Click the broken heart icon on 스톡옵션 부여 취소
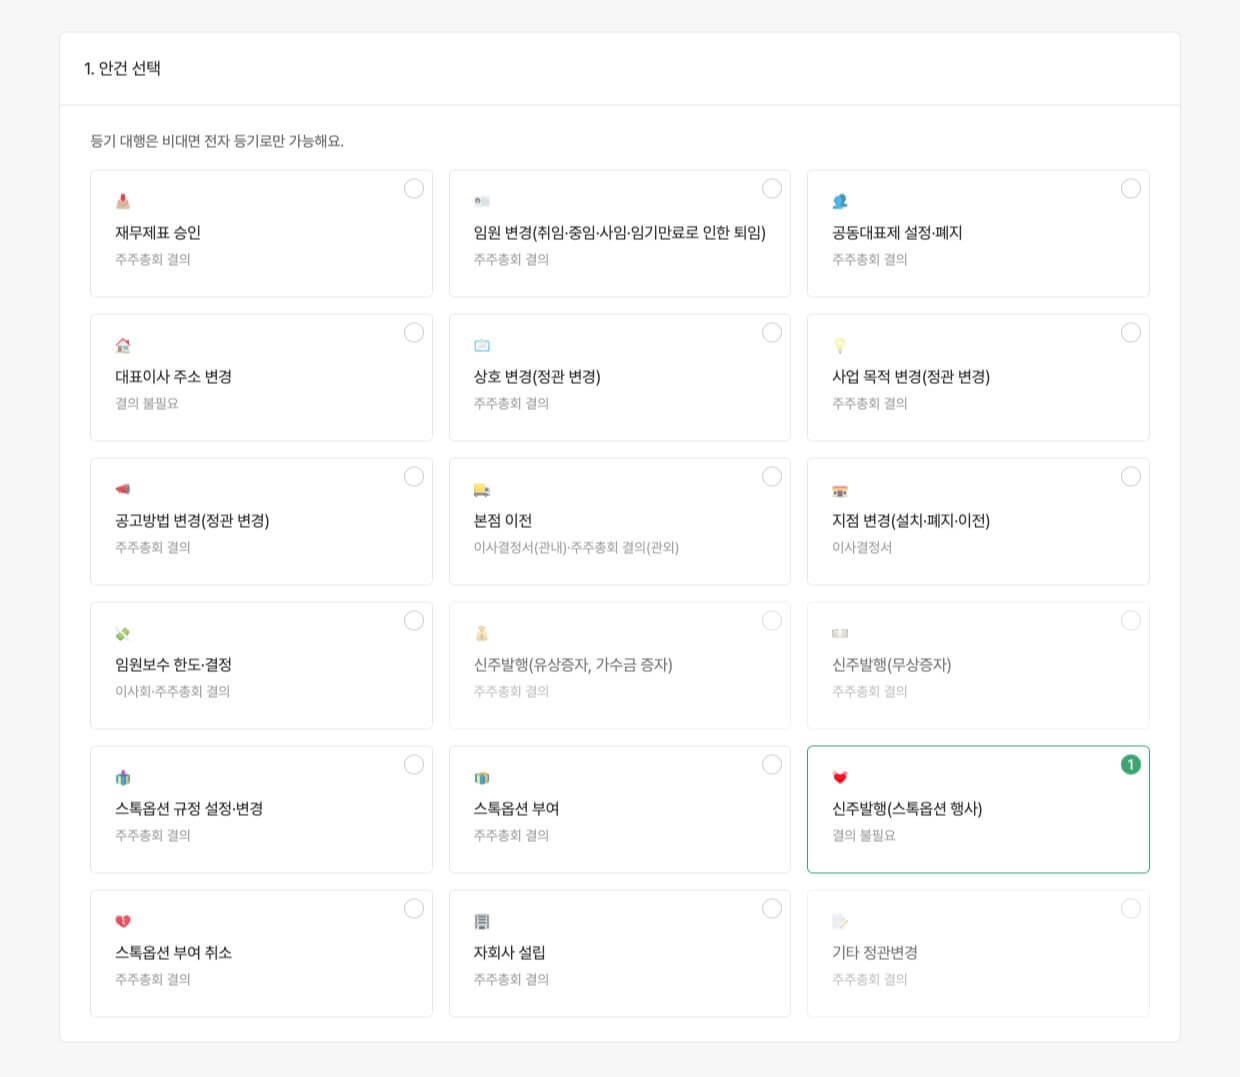This screenshot has width=1240, height=1077. pyautogui.click(x=122, y=920)
